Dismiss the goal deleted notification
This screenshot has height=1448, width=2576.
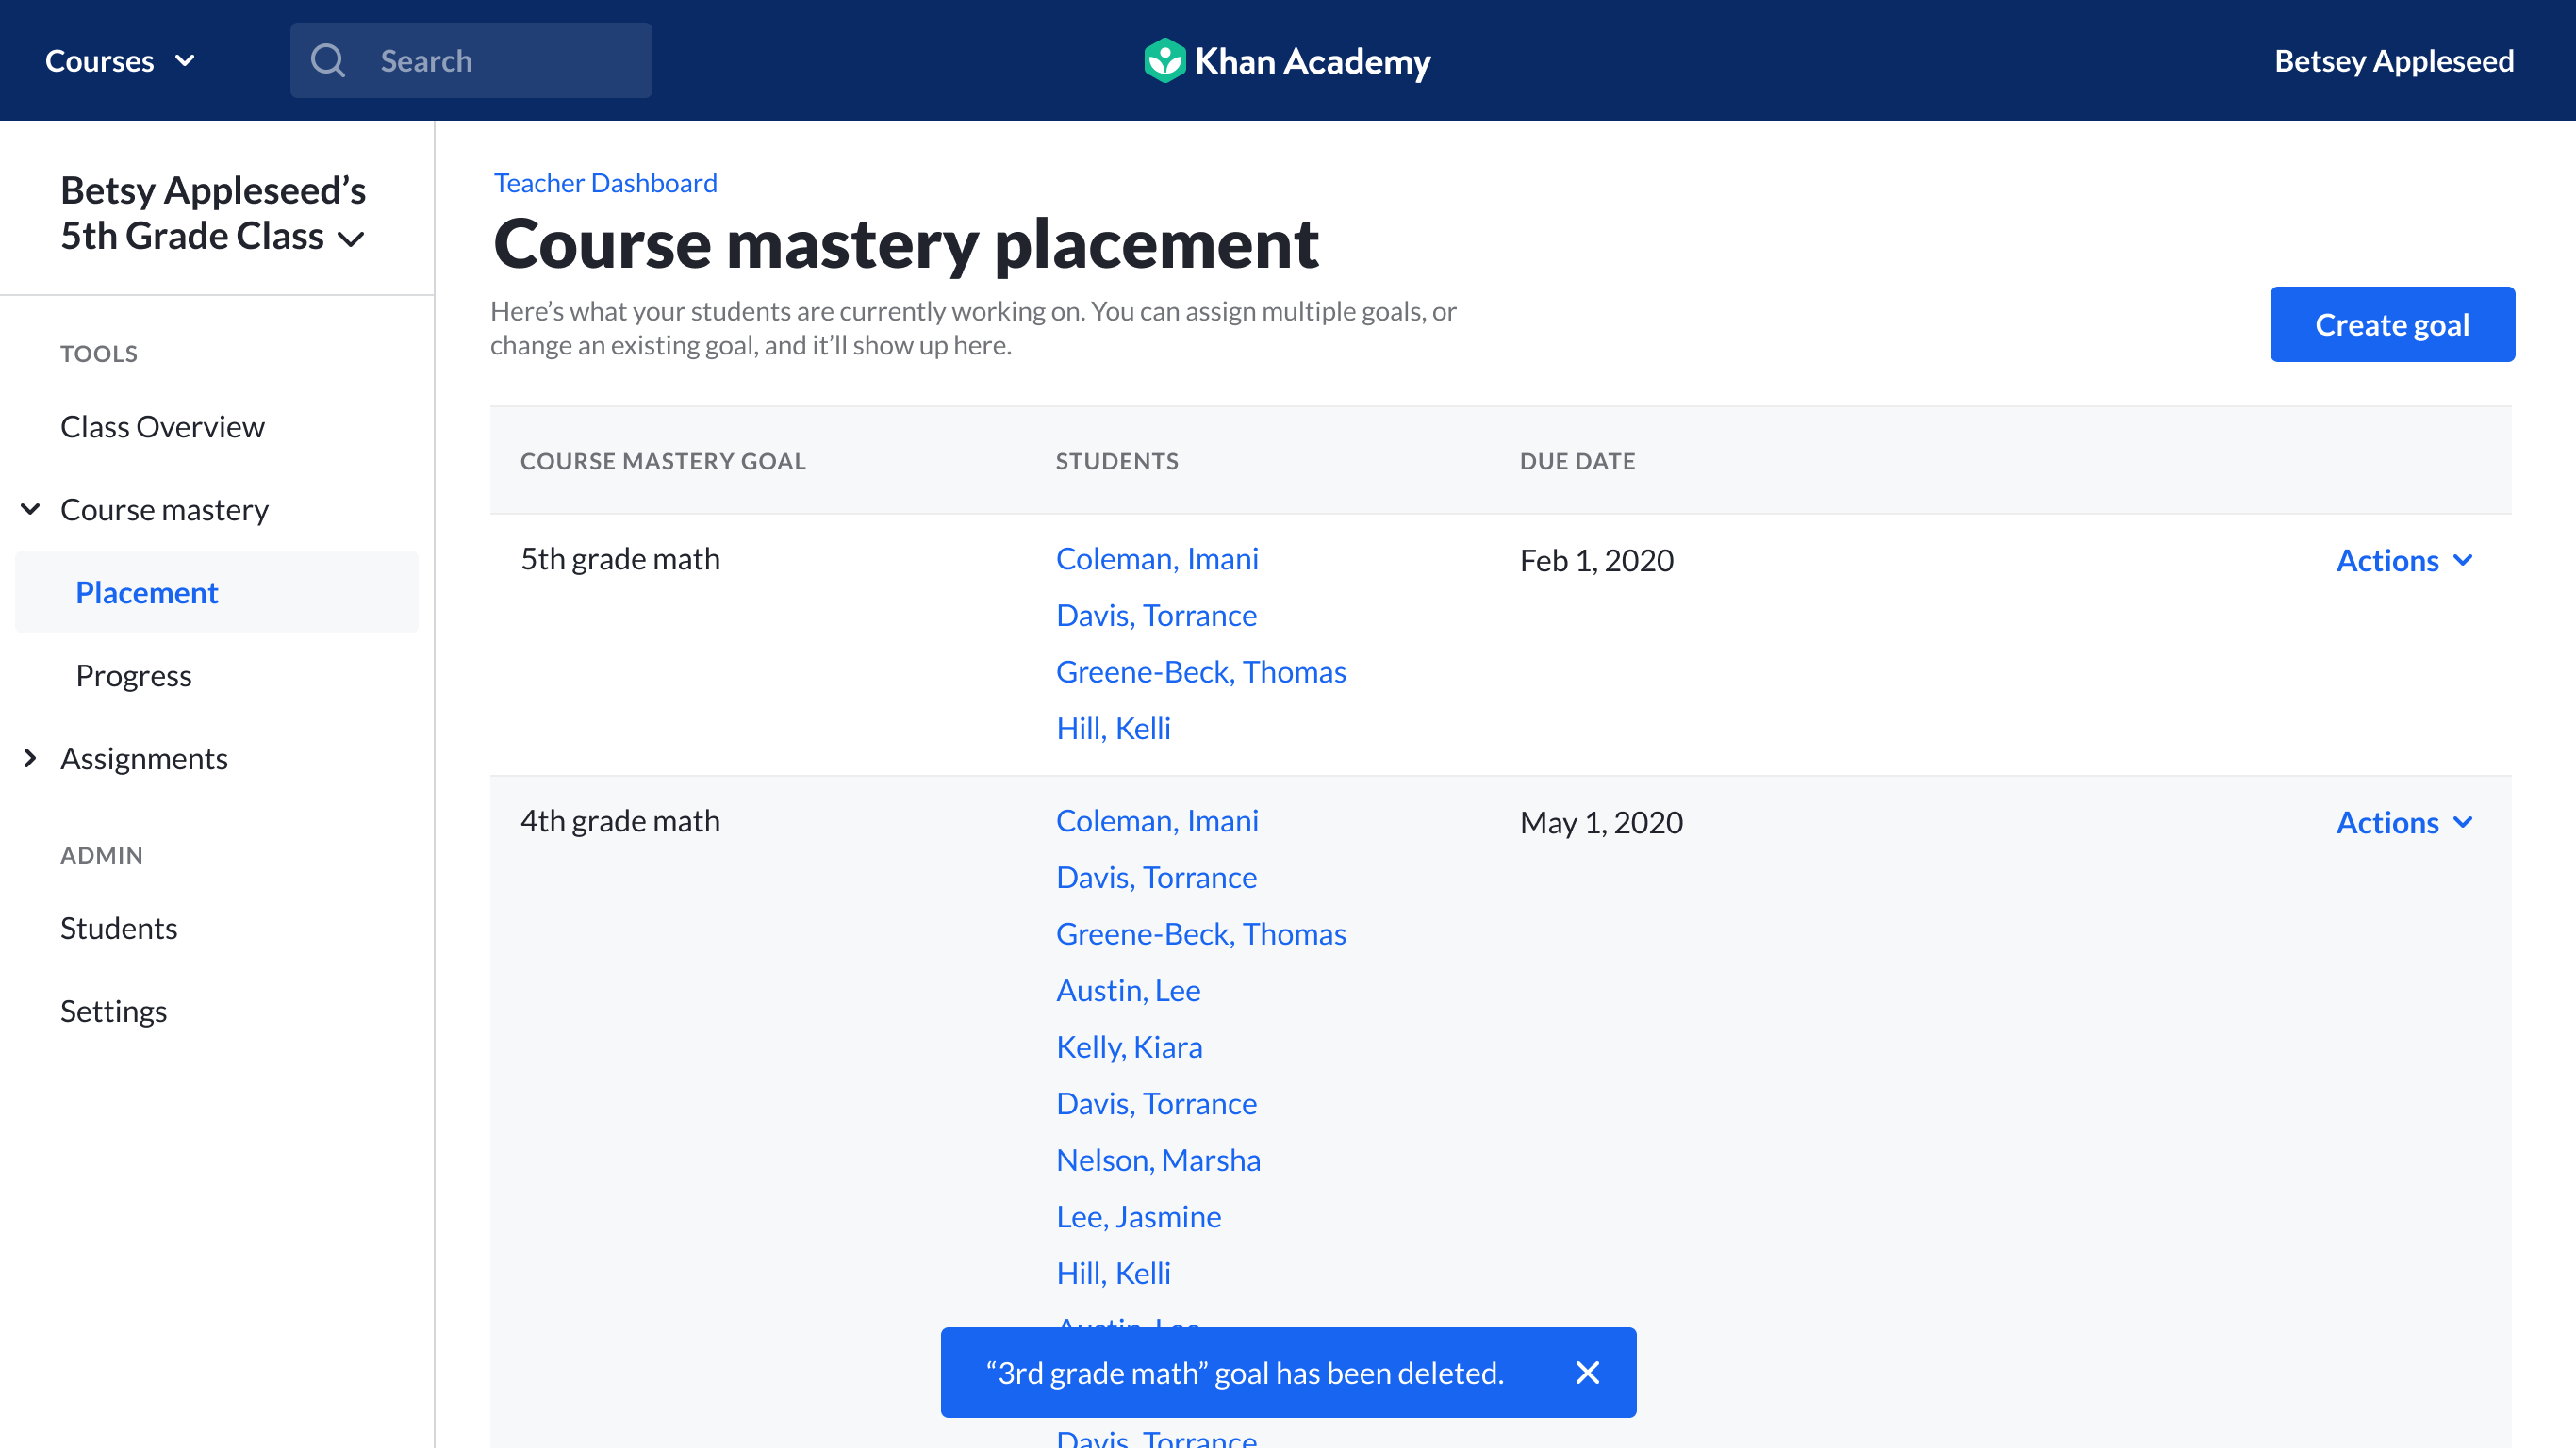pyautogui.click(x=1587, y=1372)
